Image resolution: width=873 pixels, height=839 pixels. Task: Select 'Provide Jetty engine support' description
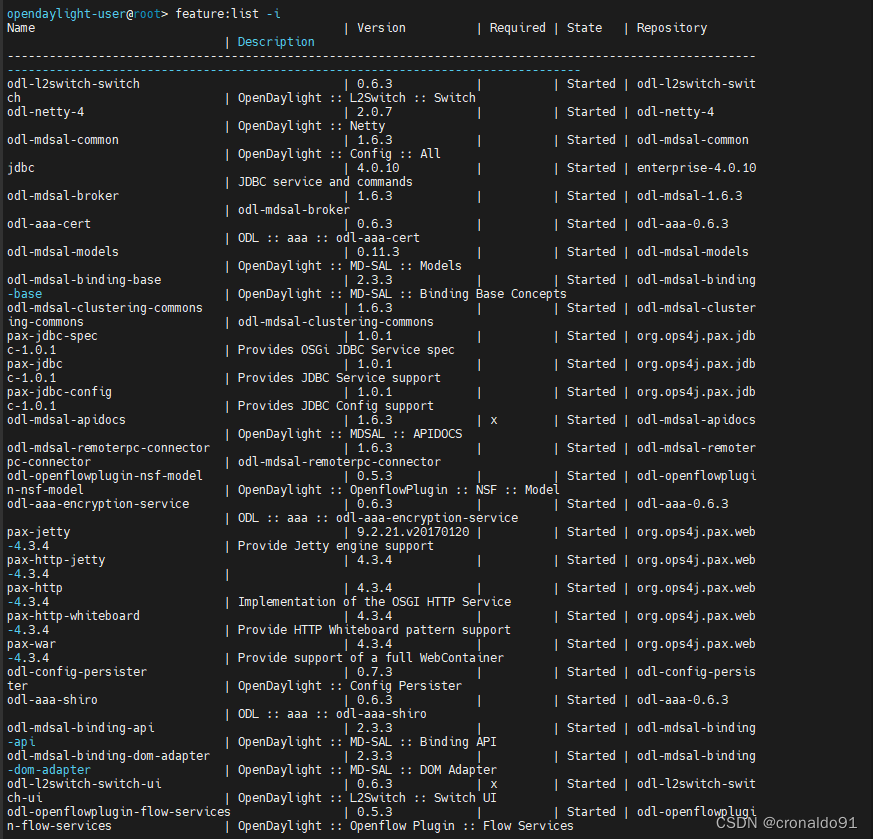[x=336, y=546]
